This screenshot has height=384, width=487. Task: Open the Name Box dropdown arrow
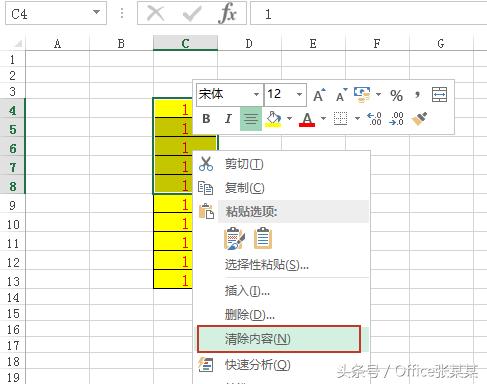point(96,12)
